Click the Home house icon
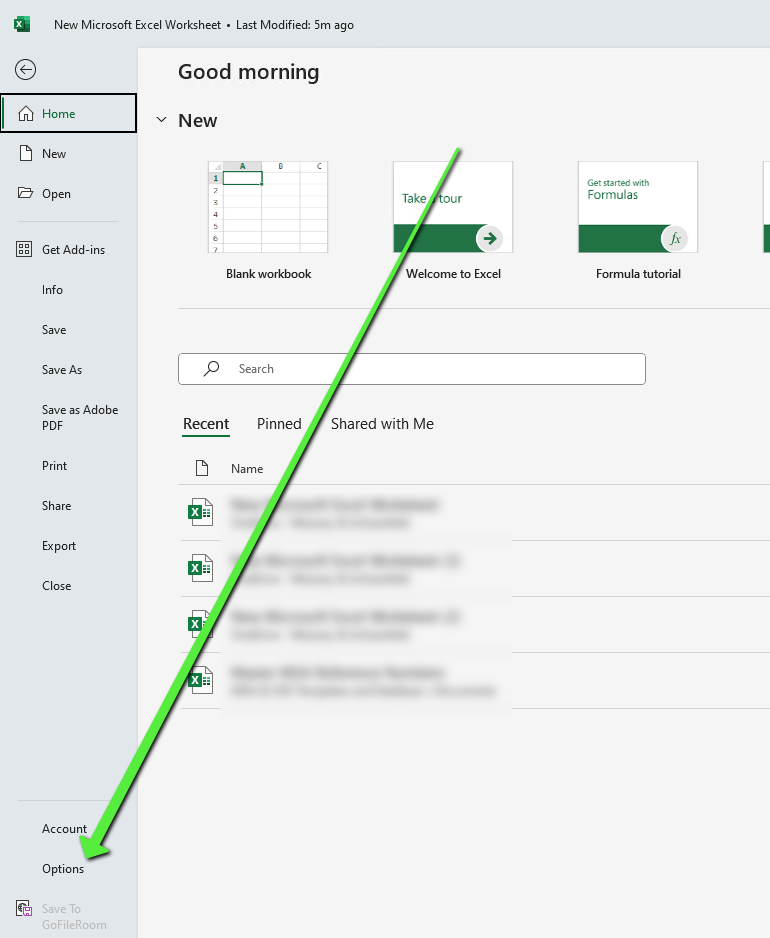Screen dimensions: 770x938 pos(26,113)
